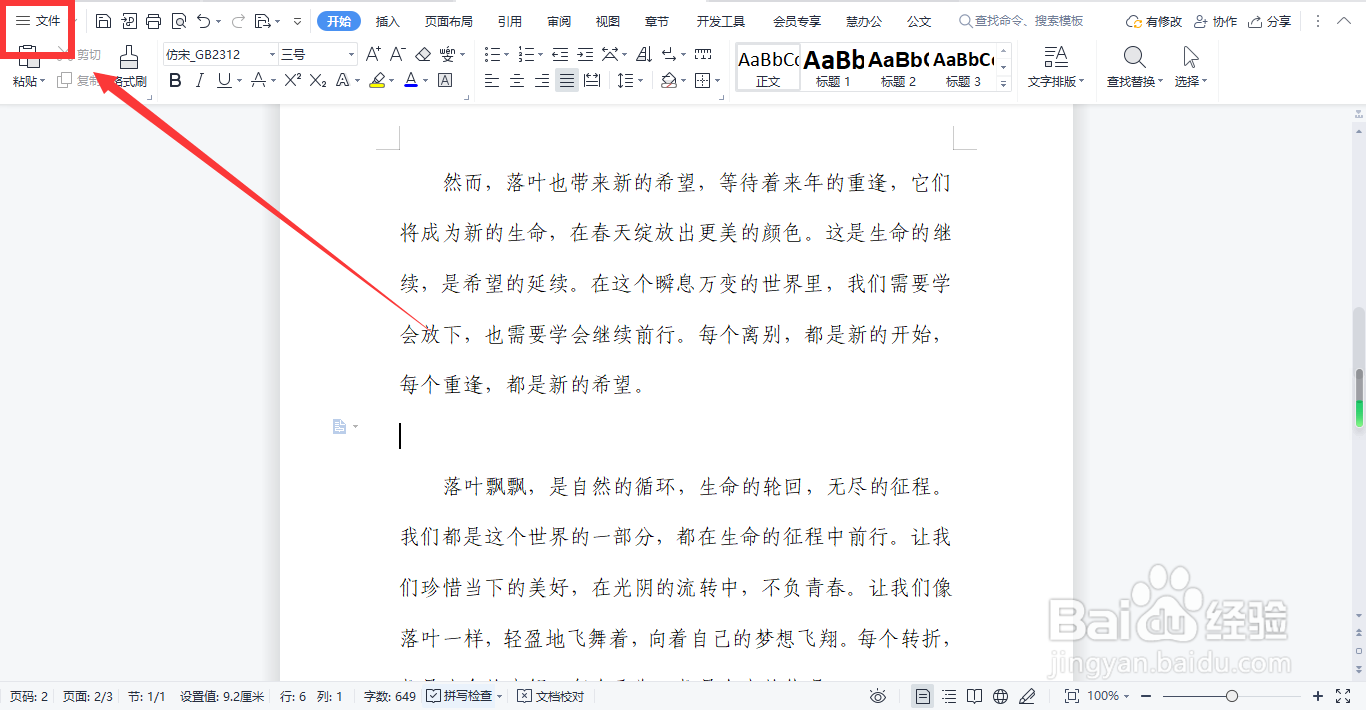Switch to web layout globe icon

(x=1001, y=696)
